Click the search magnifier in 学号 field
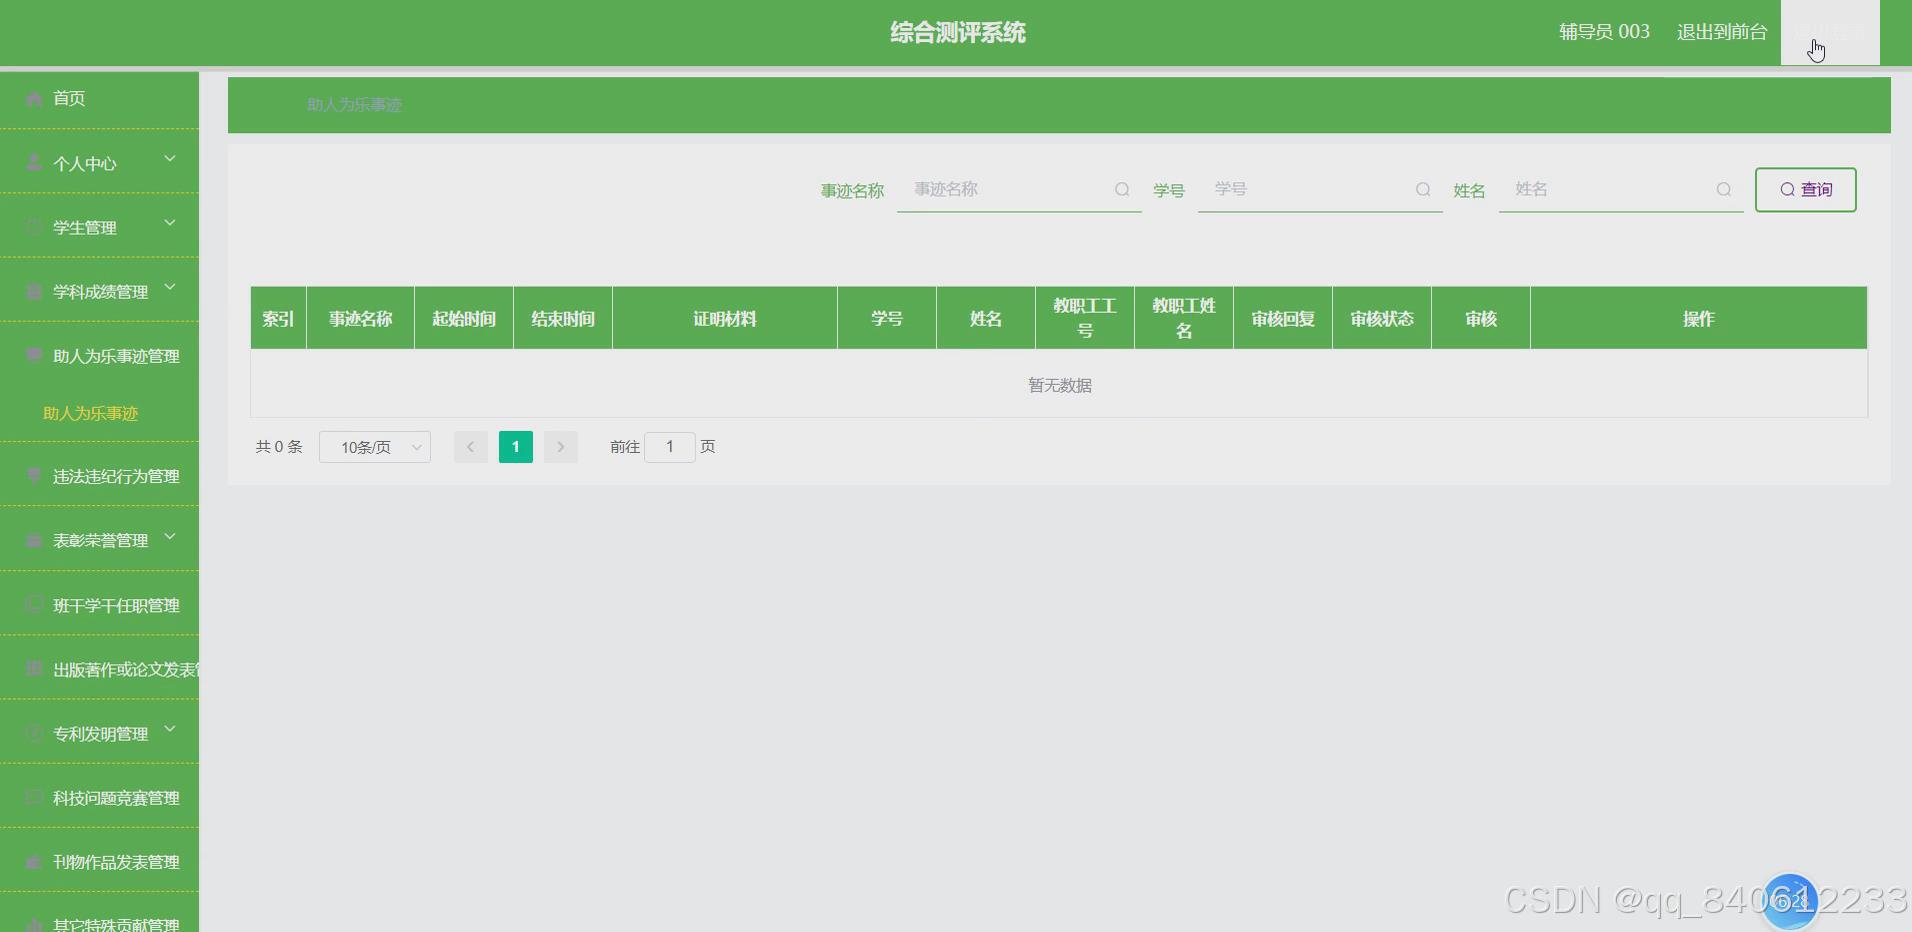This screenshot has width=1912, height=932. click(1423, 189)
